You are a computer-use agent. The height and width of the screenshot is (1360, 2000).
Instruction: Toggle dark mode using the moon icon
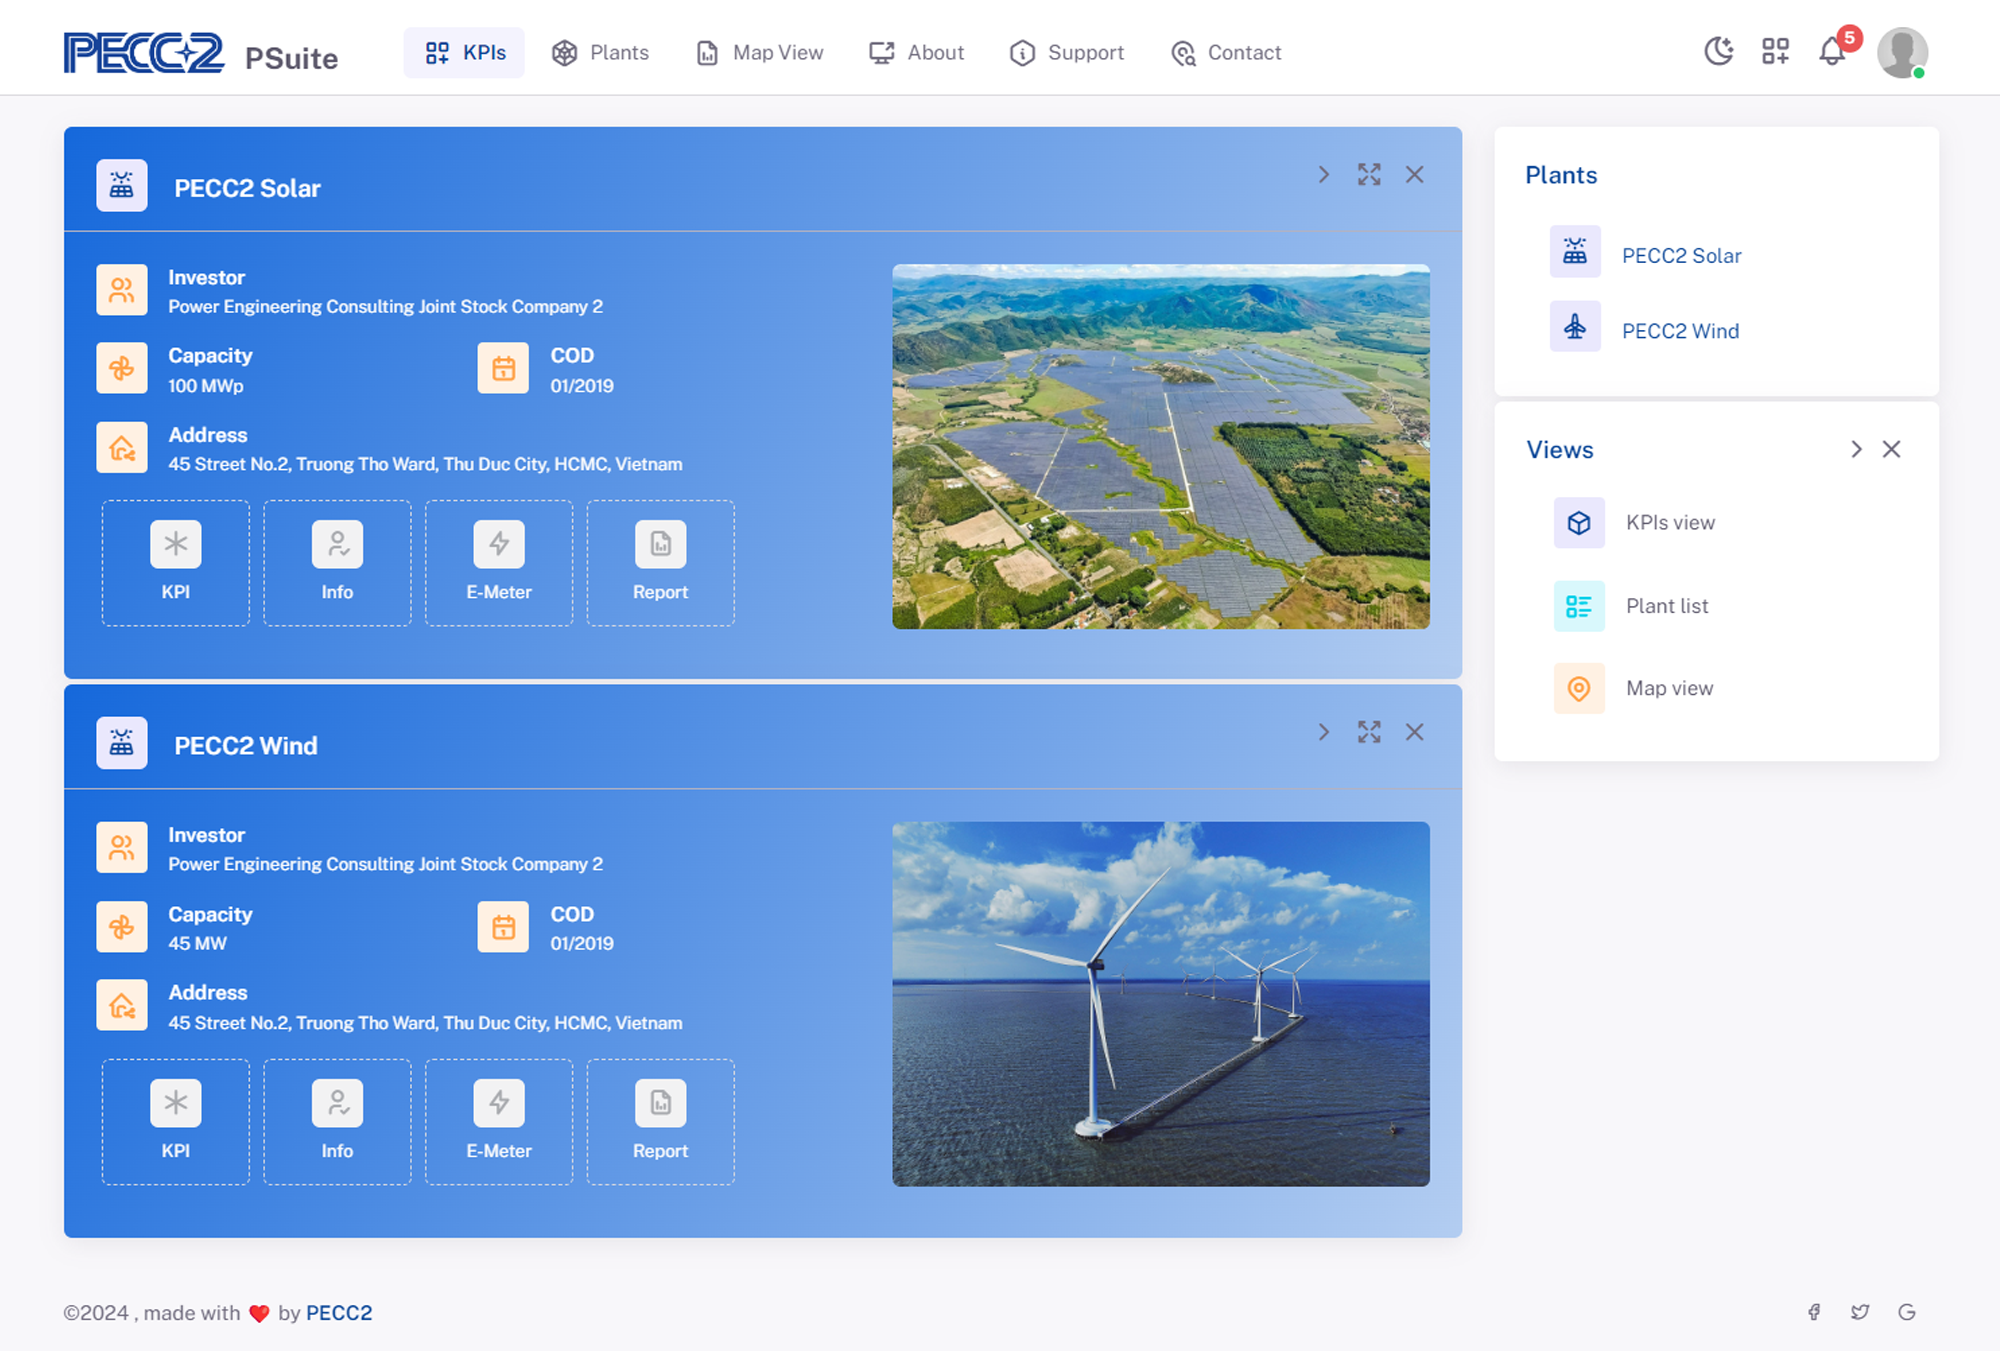coord(1719,52)
